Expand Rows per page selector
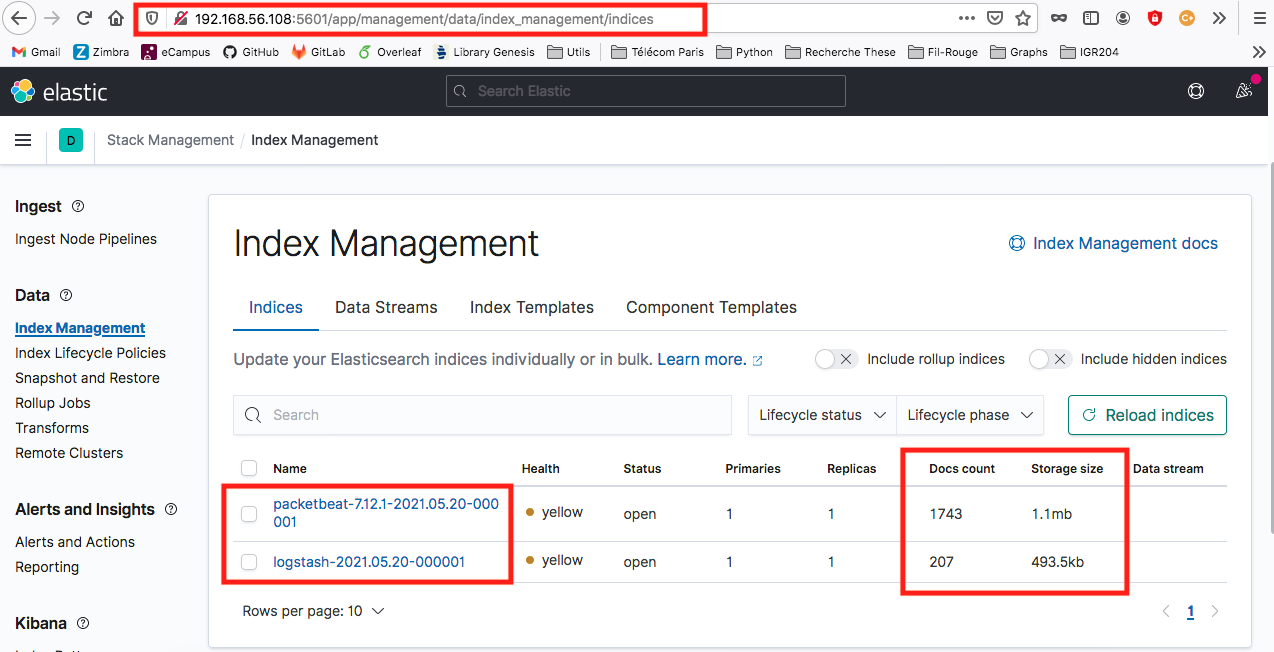The height and width of the screenshot is (652, 1274). (313, 611)
